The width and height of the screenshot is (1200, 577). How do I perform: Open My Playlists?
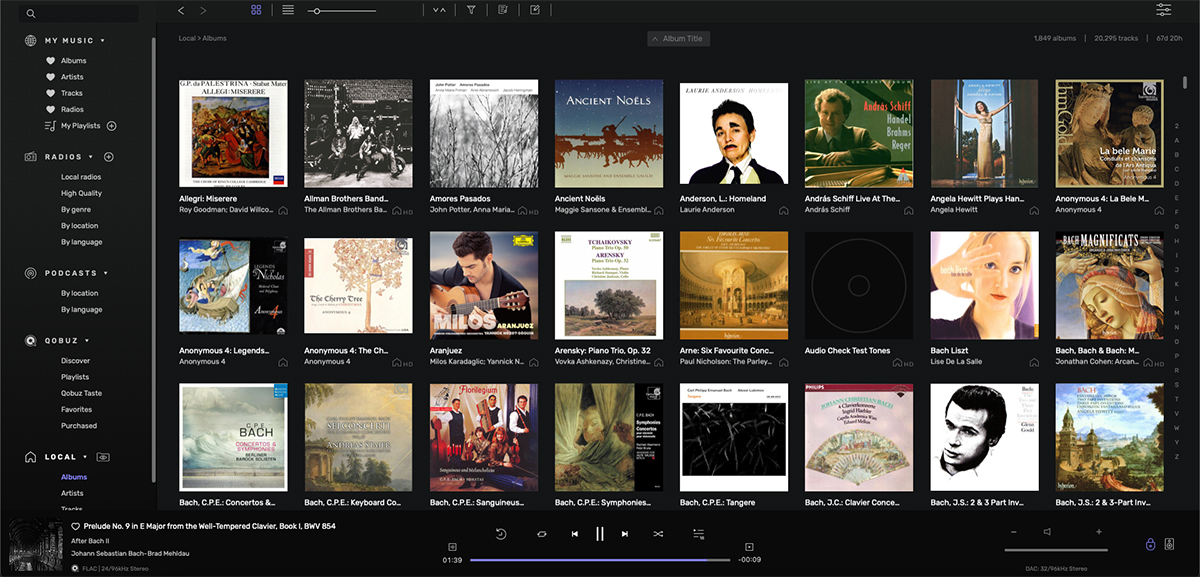pos(80,126)
